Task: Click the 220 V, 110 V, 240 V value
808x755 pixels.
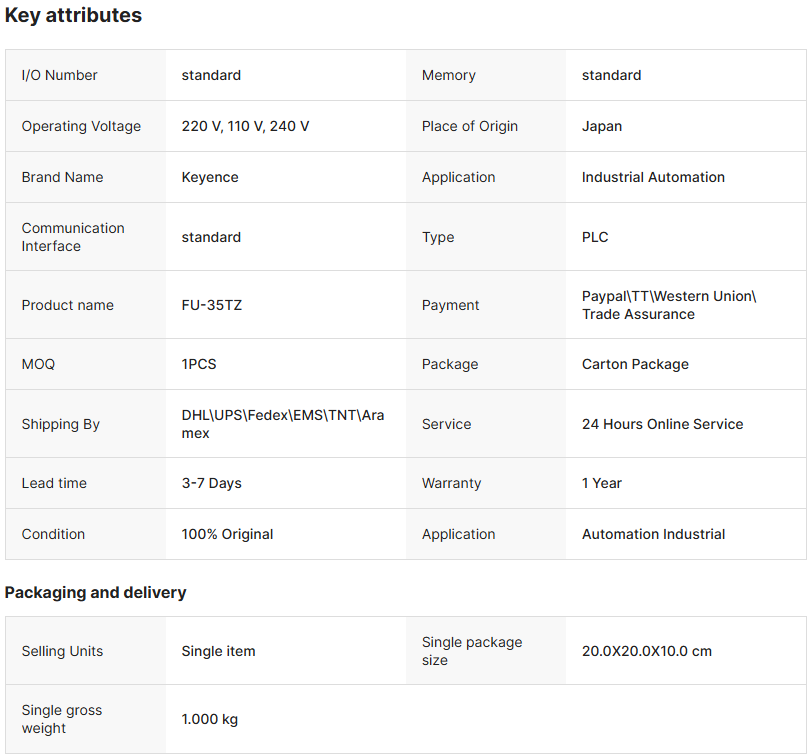Action: point(245,126)
